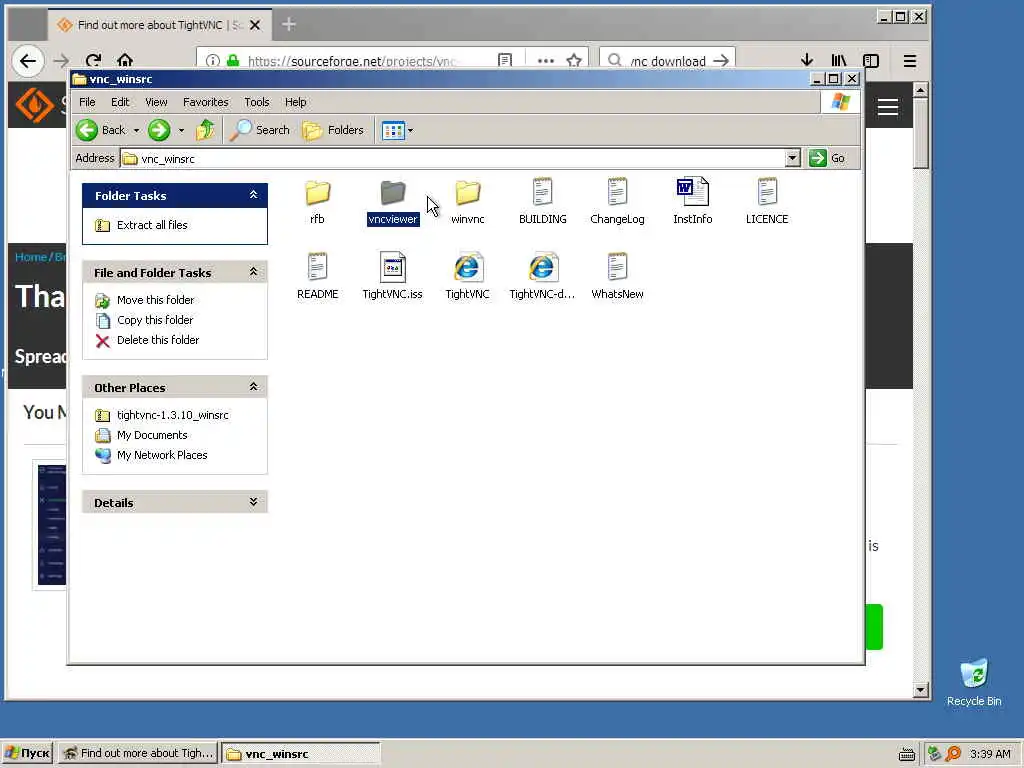Select the TightVNC Internet shortcut file
1024x768 pixels.
tap(468, 276)
